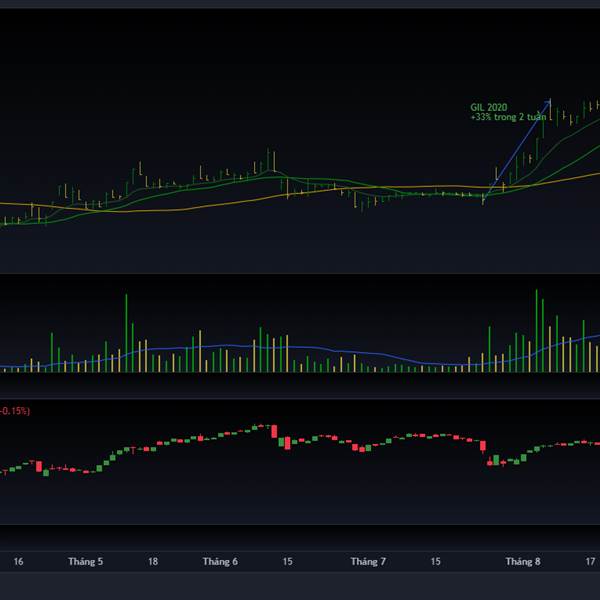Viewport: 600px width, 600px height.
Task: Click the 15 label after Tháng 7
Action: click(435, 562)
